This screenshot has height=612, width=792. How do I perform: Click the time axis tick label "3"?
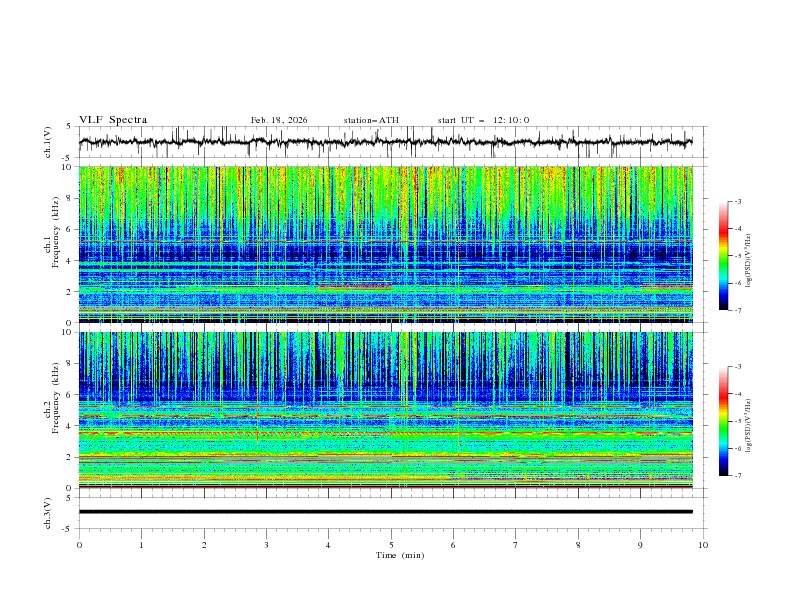coord(266,545)
